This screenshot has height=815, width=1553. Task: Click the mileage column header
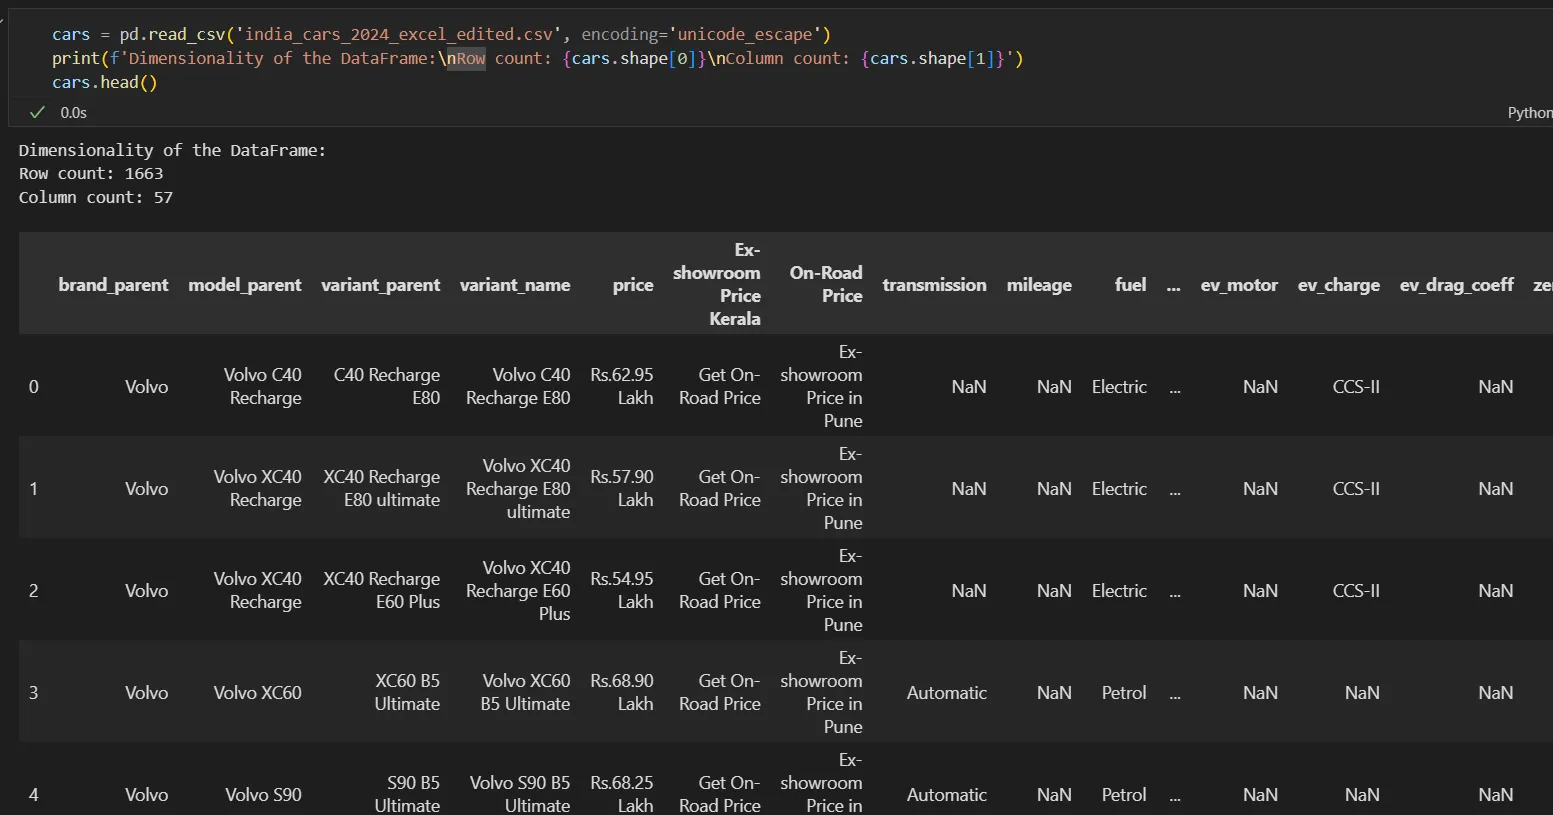[x=1039, y=284]
